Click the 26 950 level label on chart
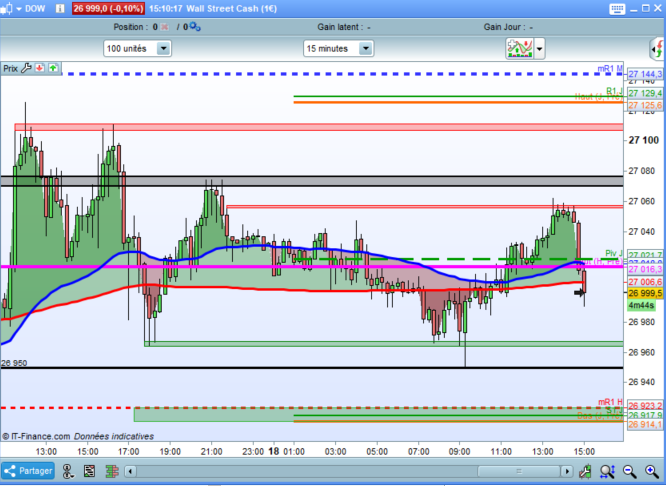666x486 pixels. click(14, 363)
